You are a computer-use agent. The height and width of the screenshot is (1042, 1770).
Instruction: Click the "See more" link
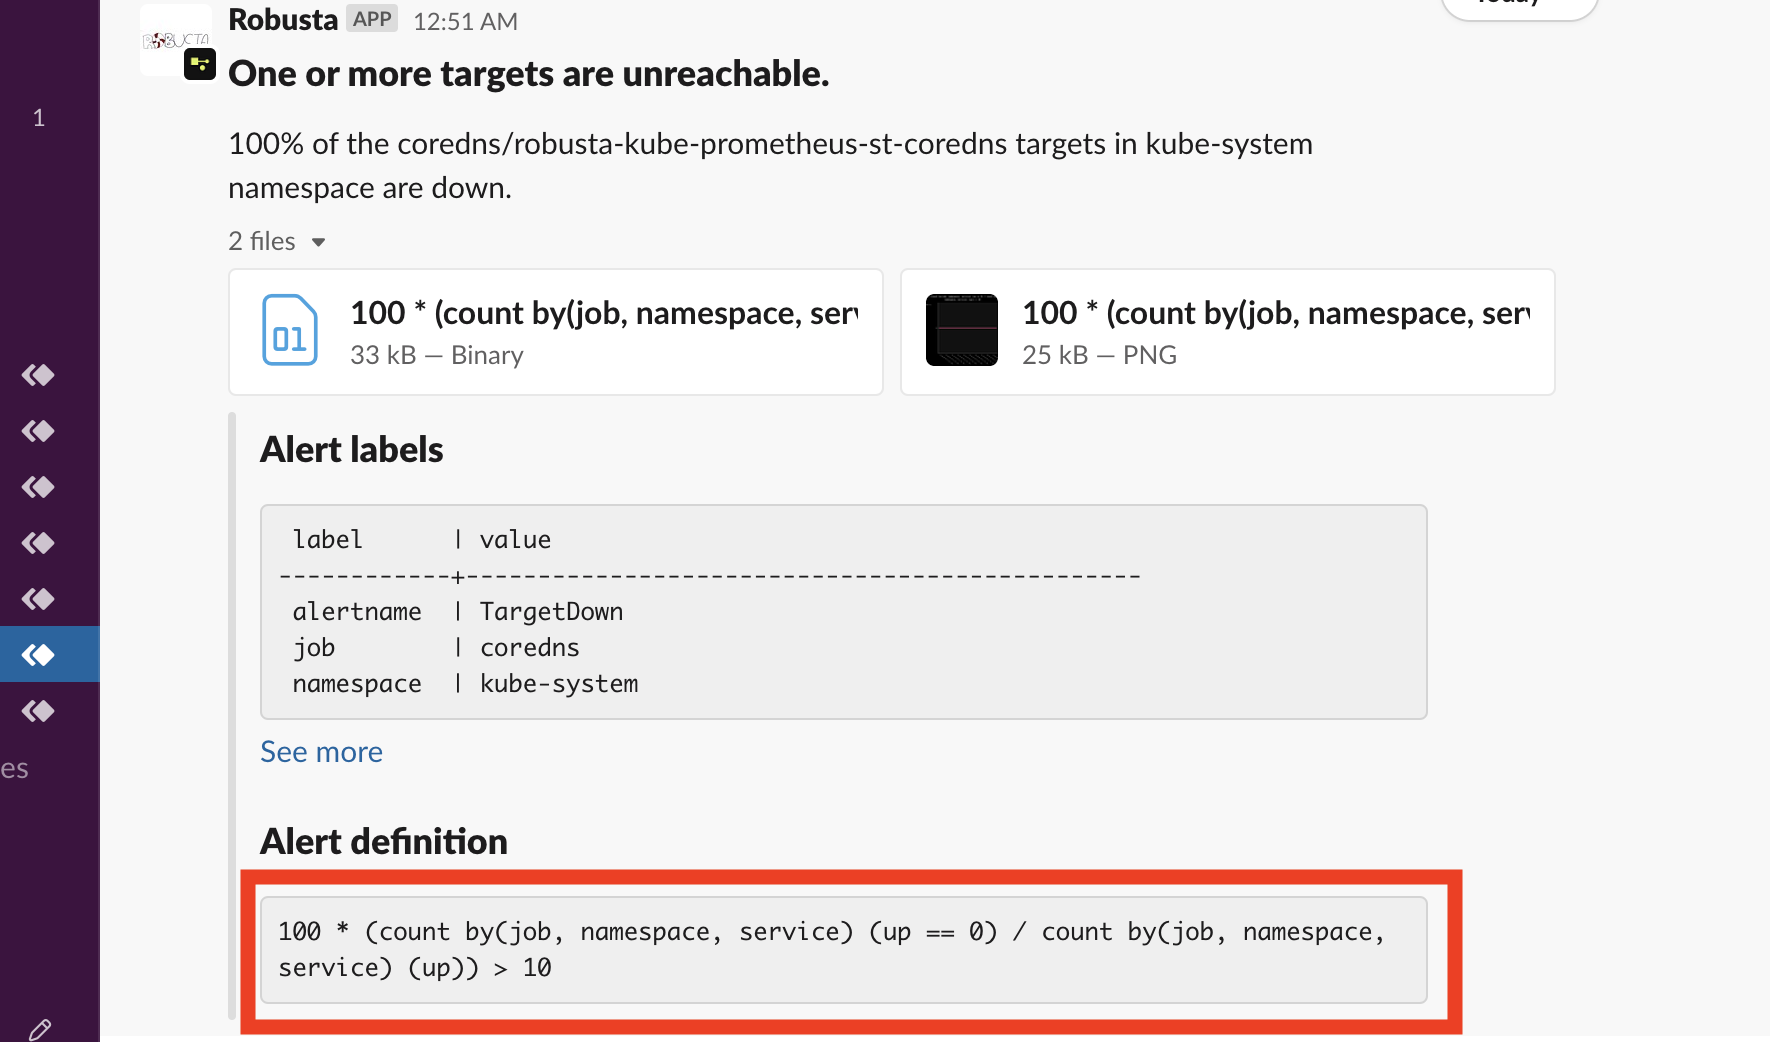tap(321, 752)
